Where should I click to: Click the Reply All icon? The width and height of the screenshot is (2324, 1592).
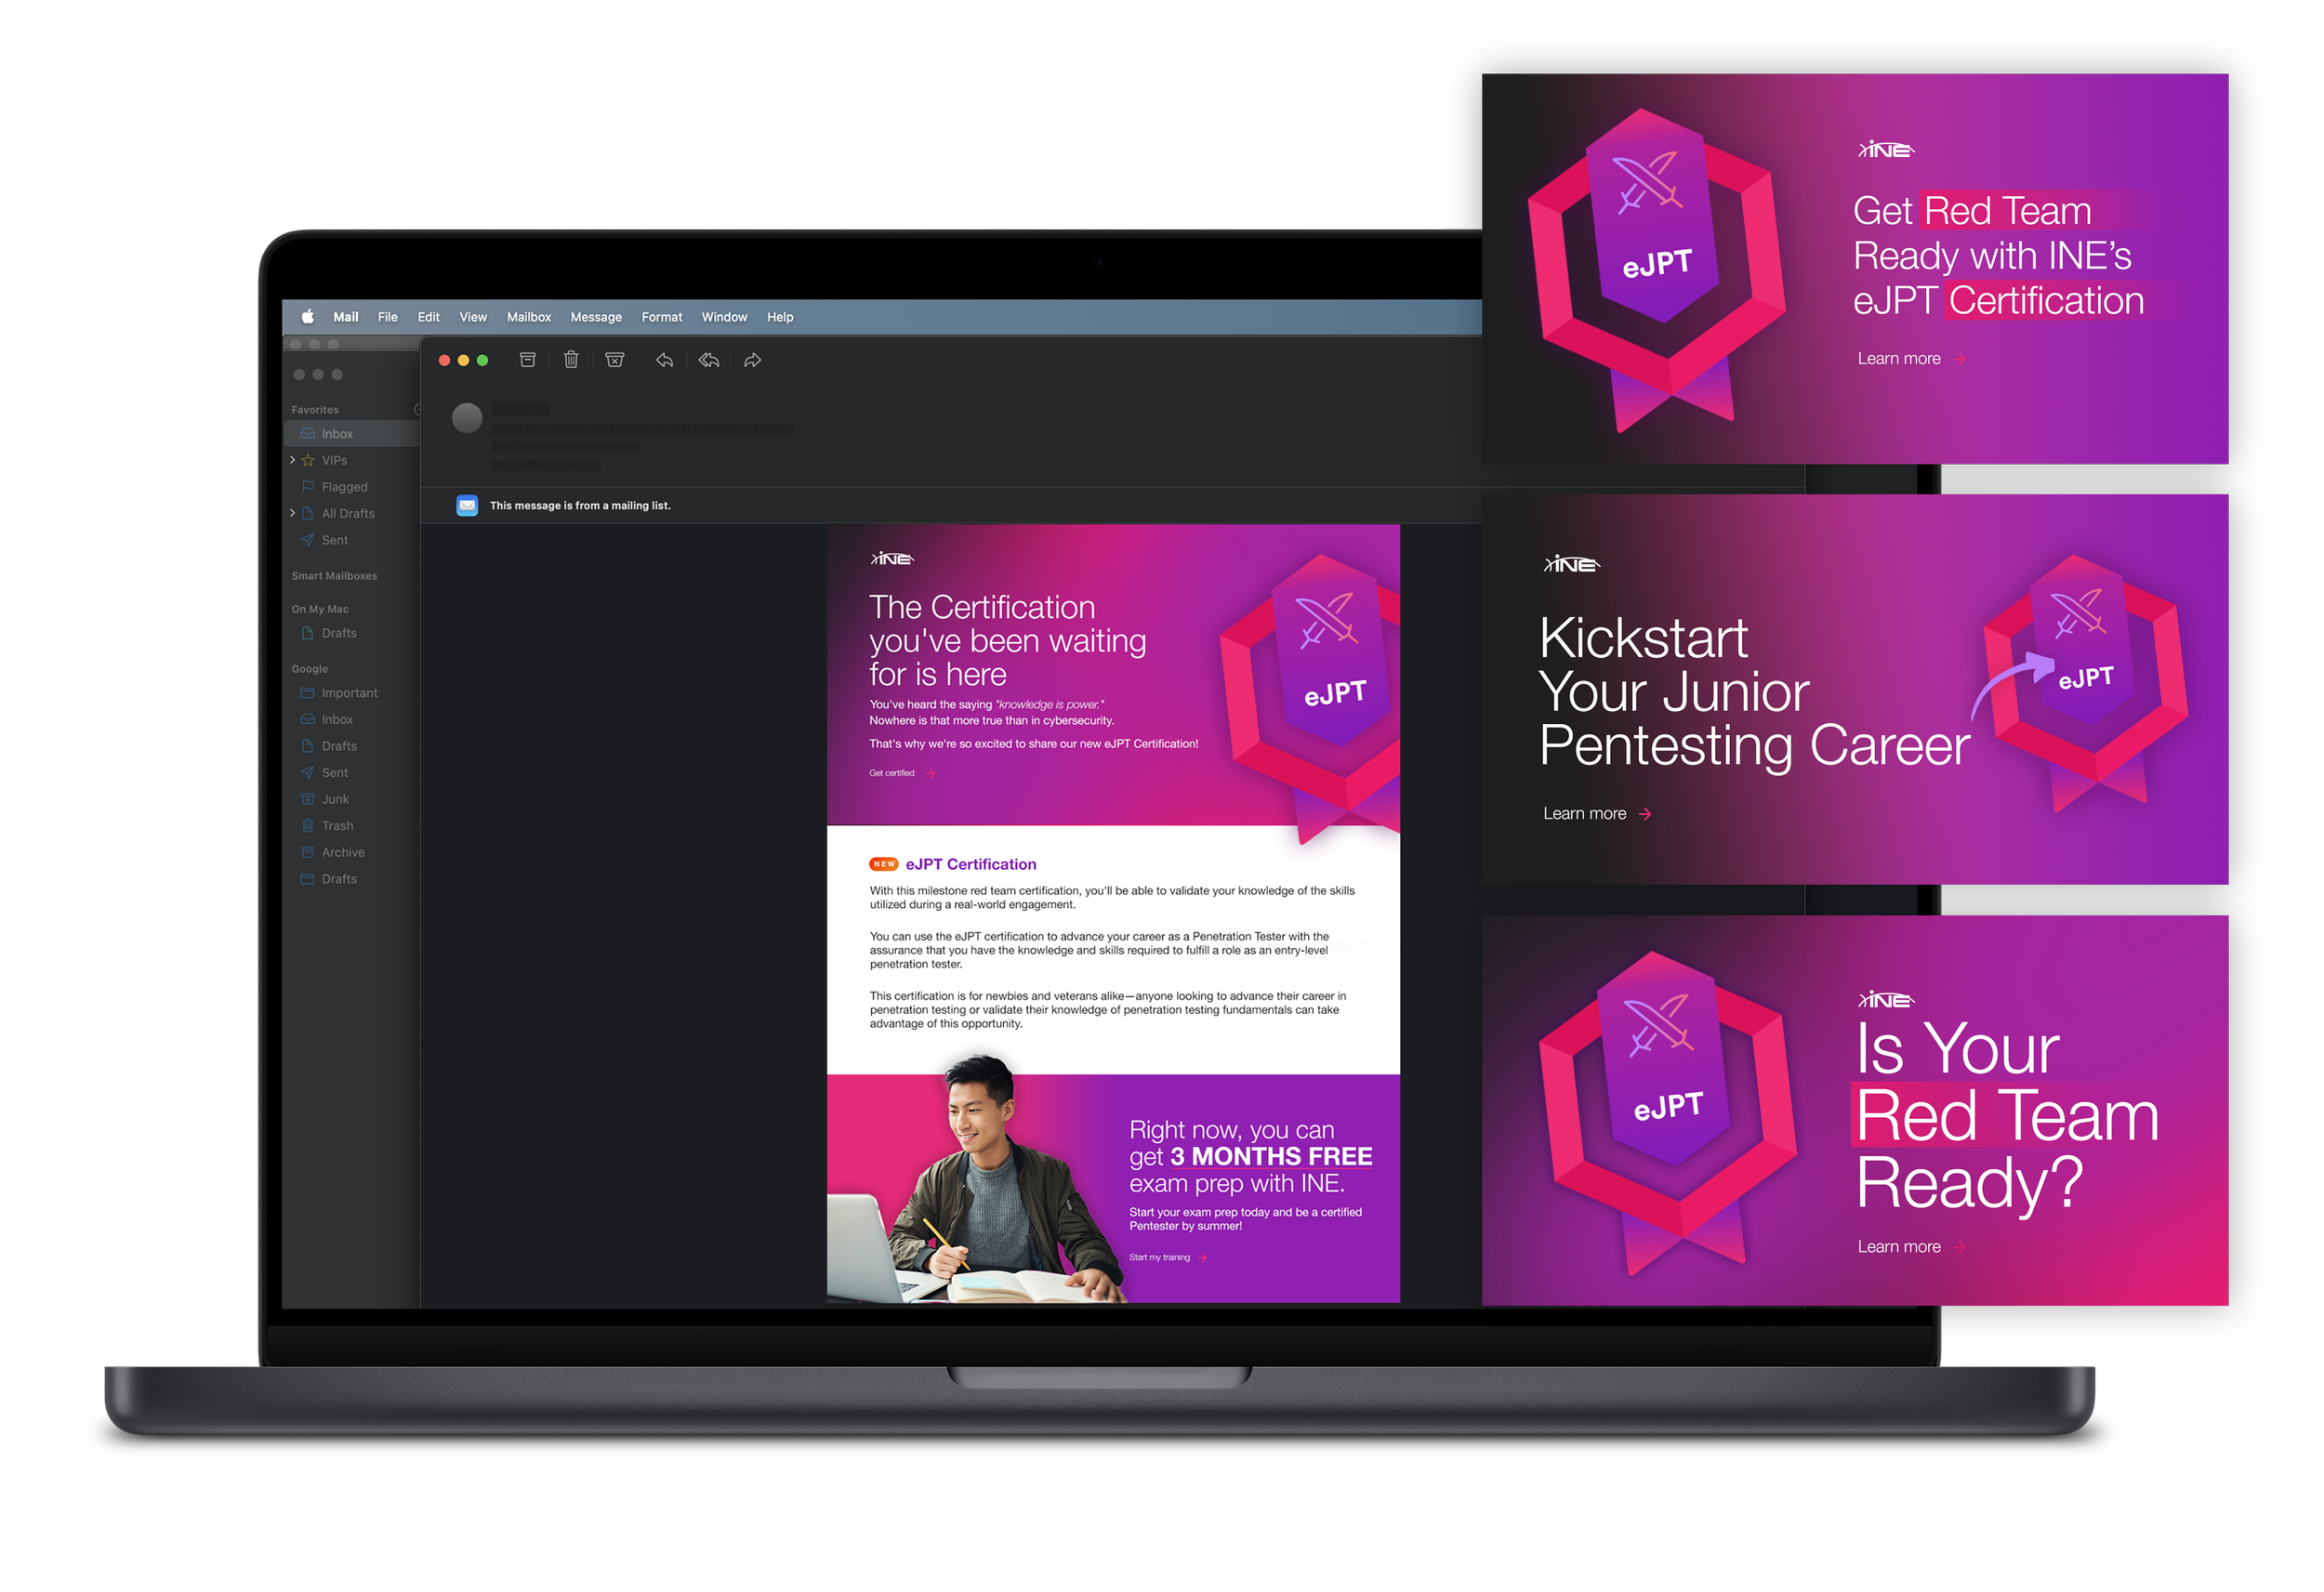(x=709, y=360)
